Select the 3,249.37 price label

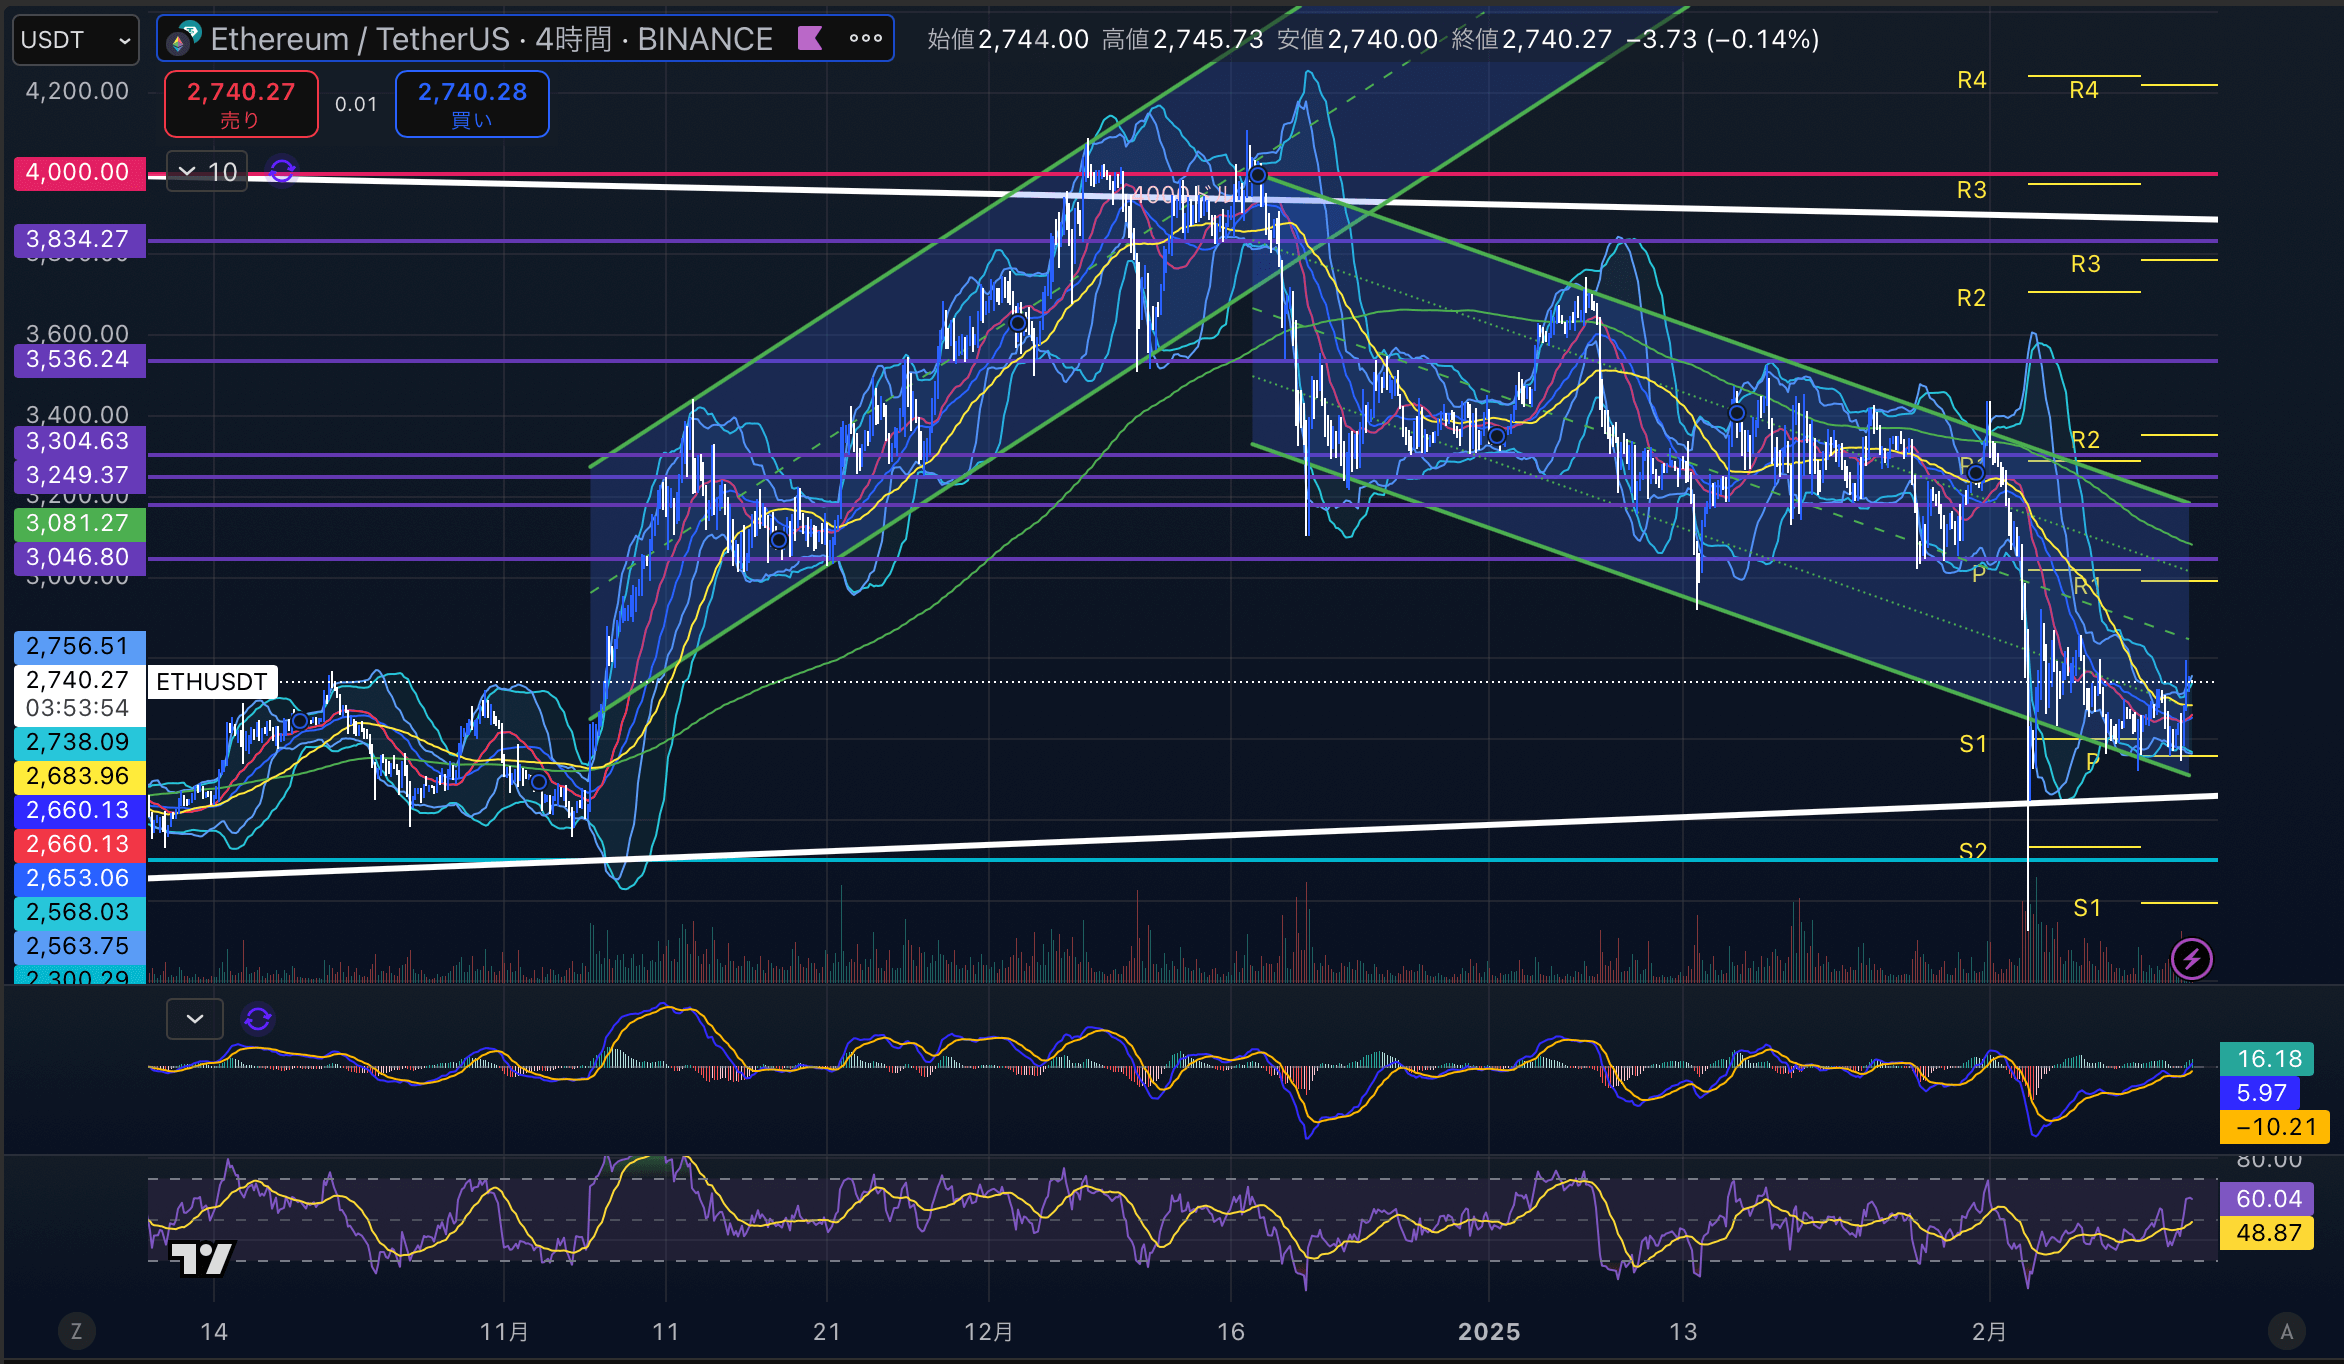pyautogui.click(x=79, y=475)
